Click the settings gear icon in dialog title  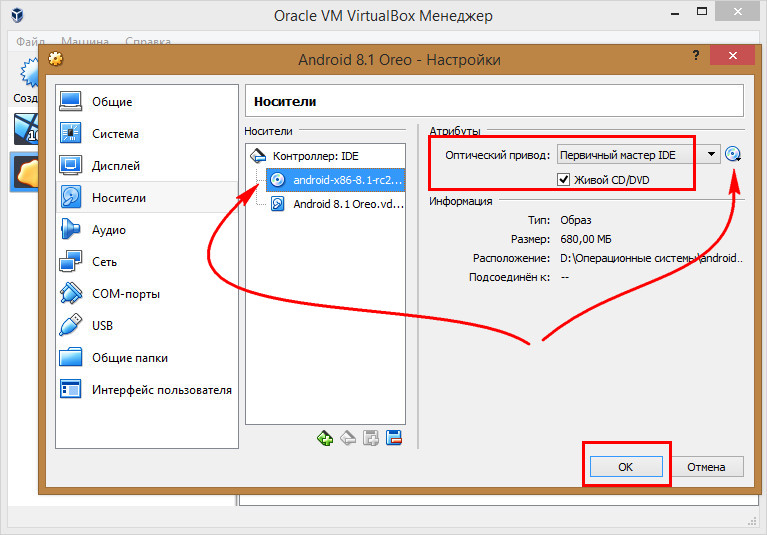tap(55, 59)
